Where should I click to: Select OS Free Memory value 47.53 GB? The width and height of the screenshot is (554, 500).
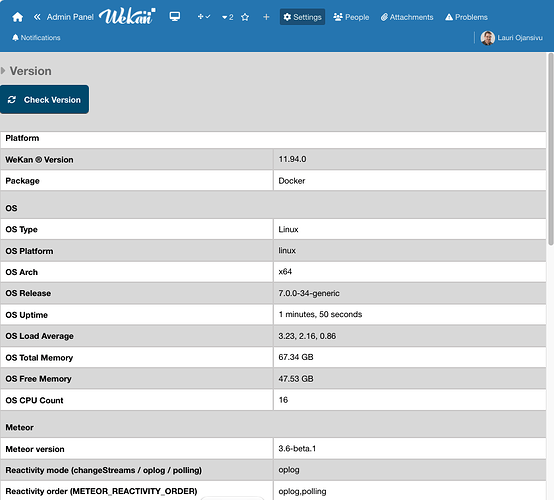point(296,378)
